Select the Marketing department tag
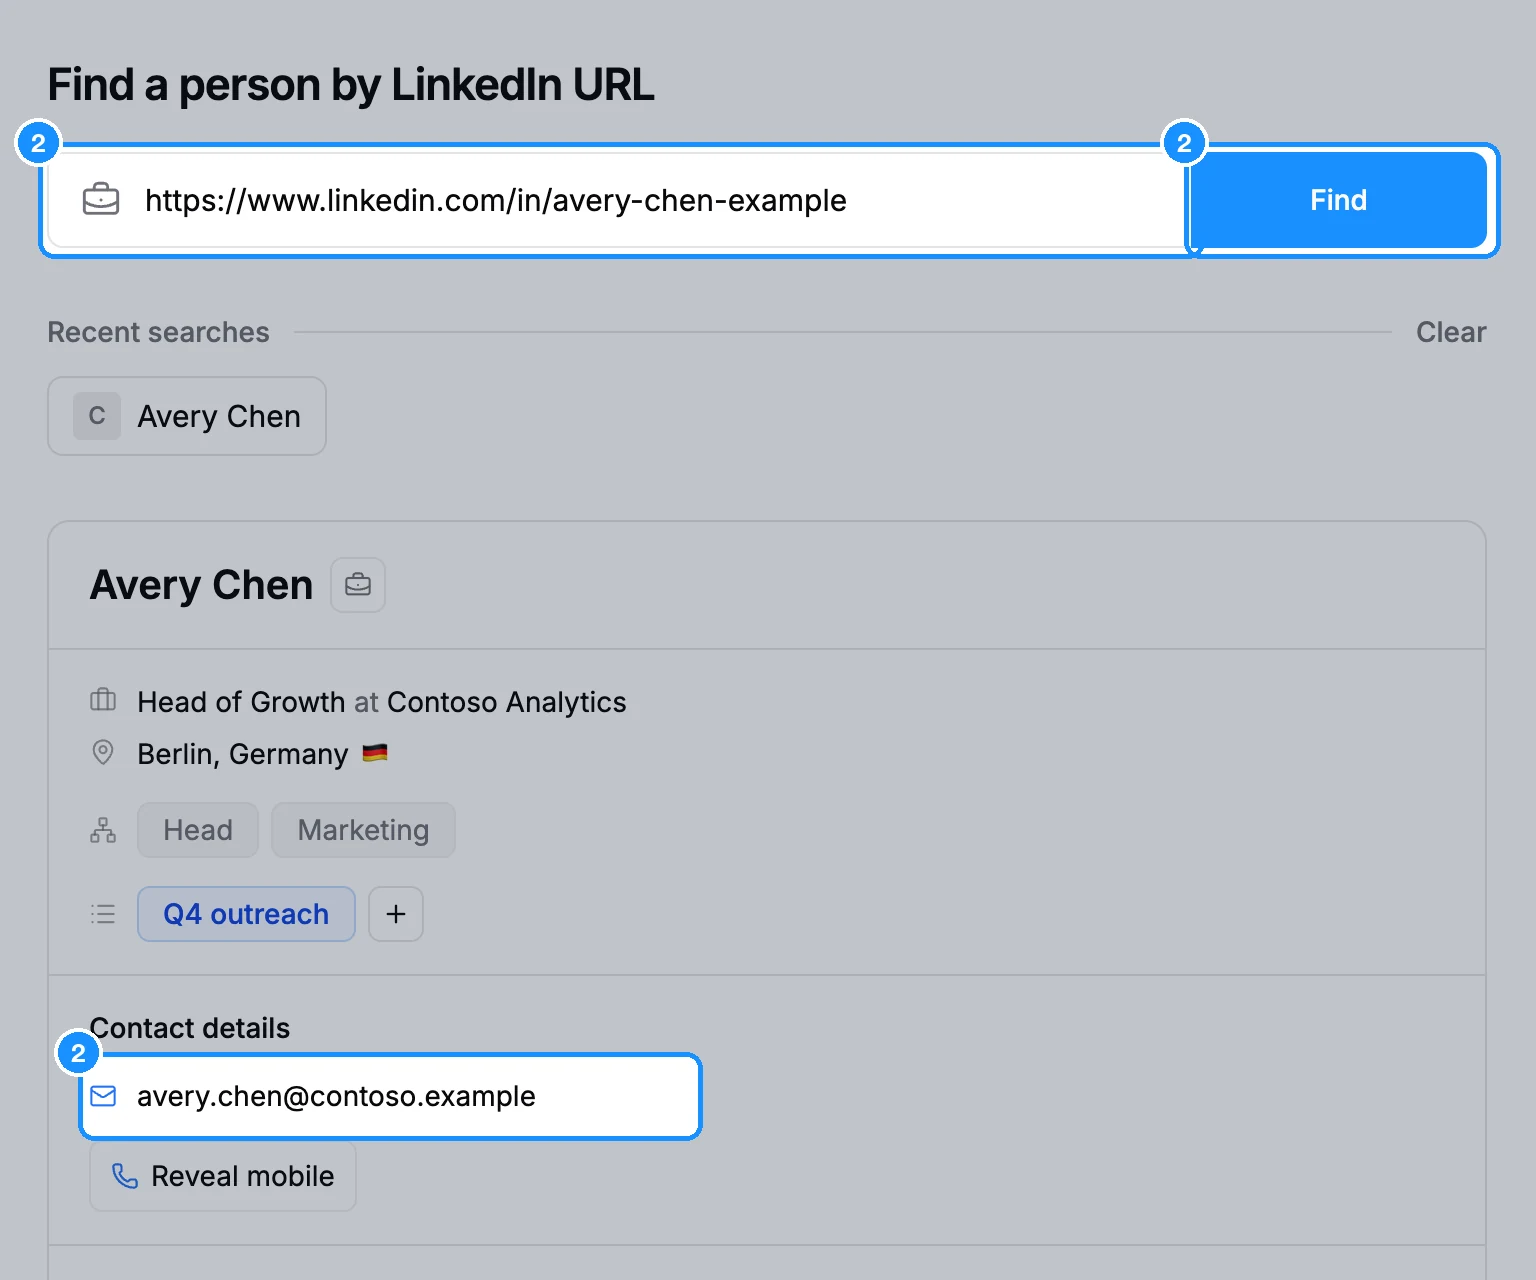This screenshot has width=1536, height=1280. (x=363, y=830)
